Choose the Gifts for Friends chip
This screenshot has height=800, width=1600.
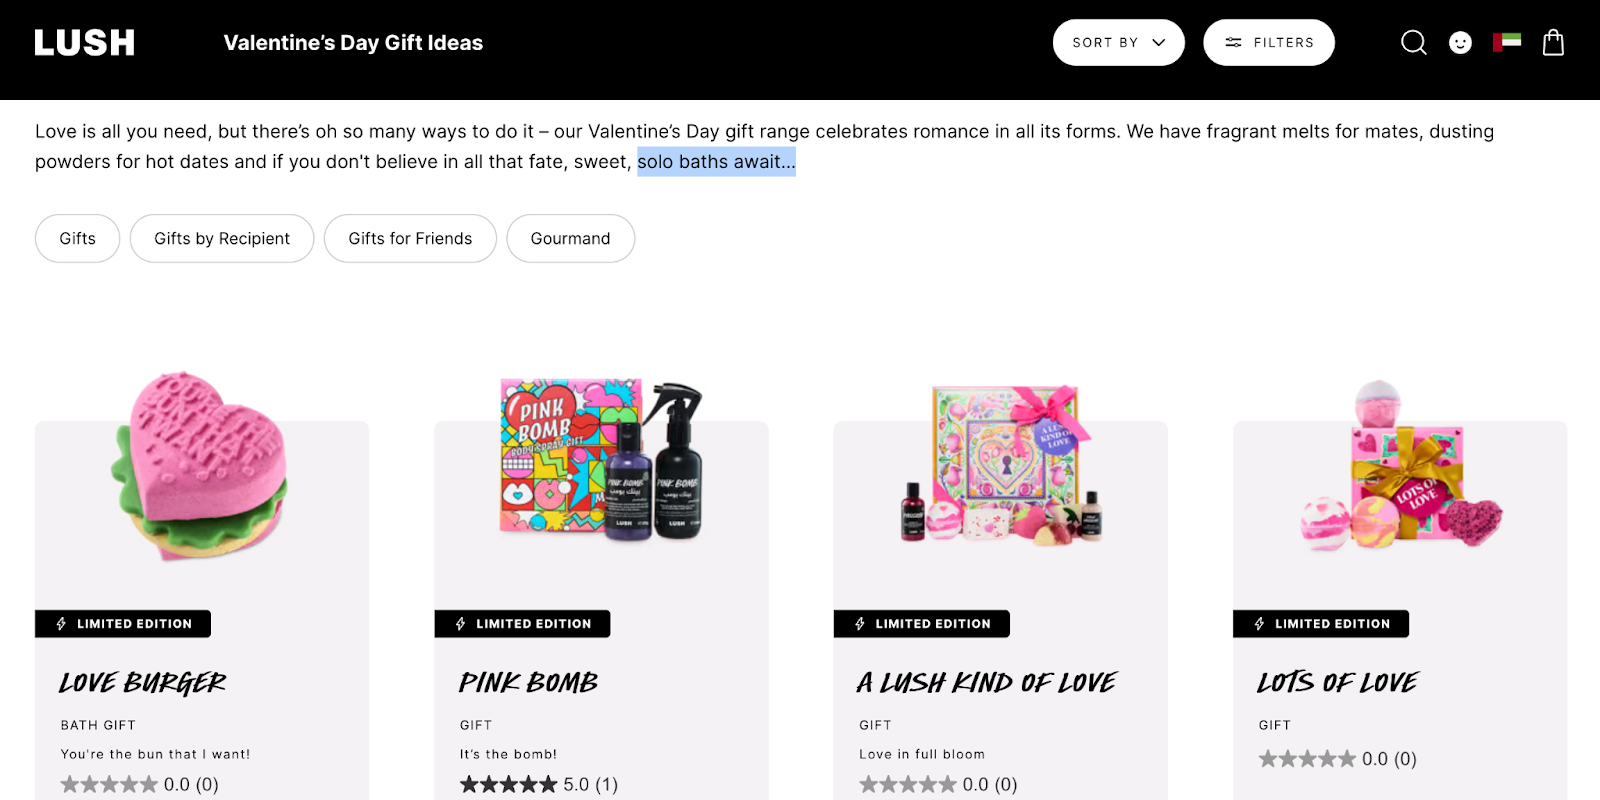click(410, 239)
